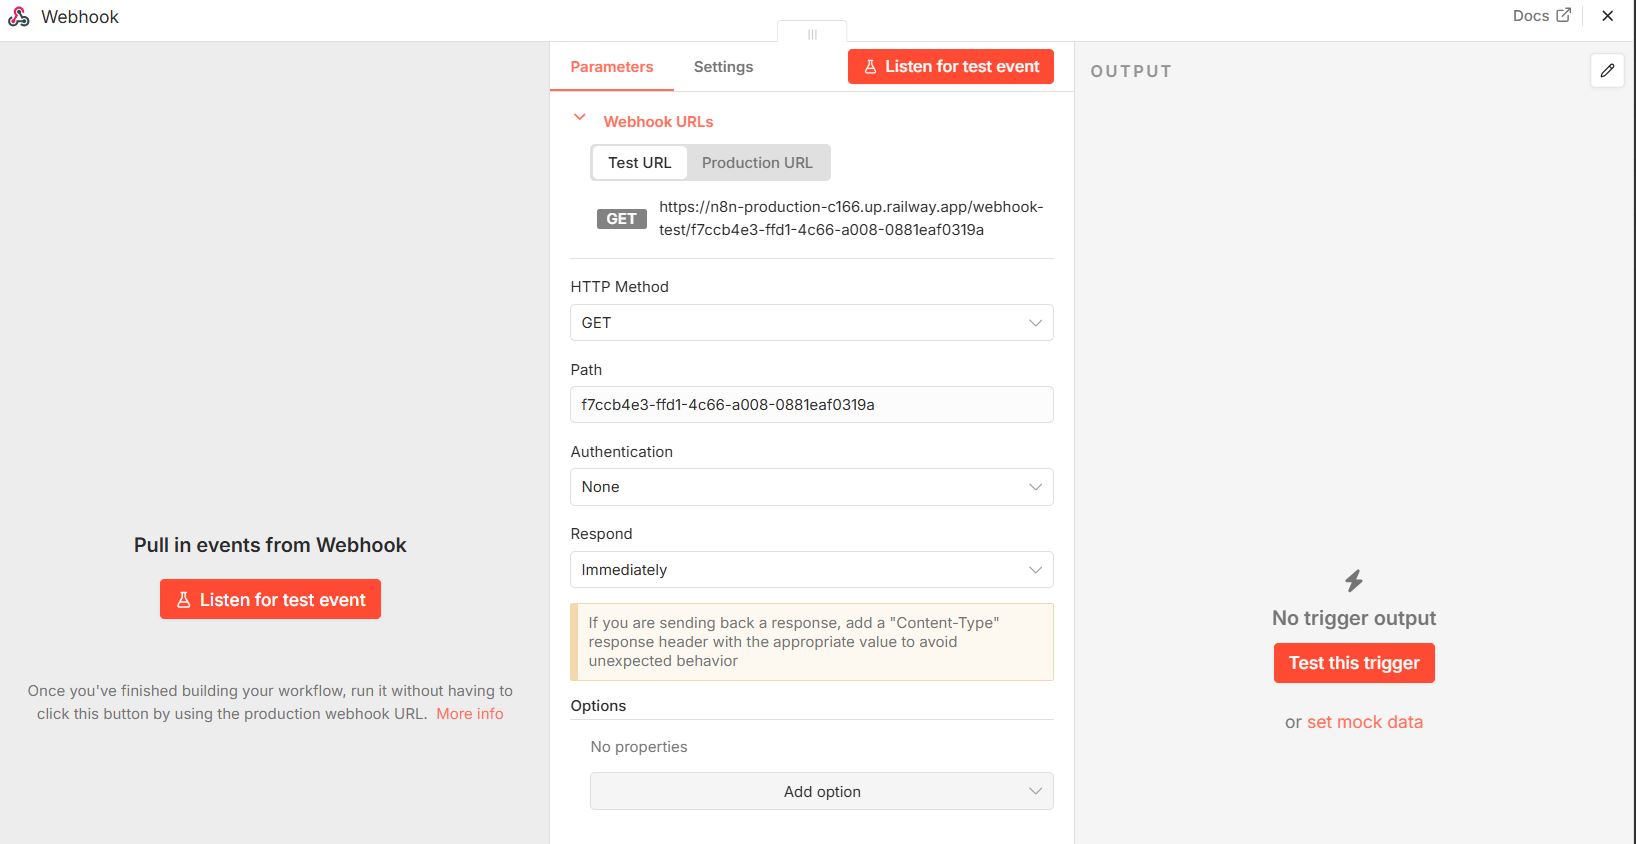Click the More info link
The image size is (1636, 844).
click(x=469, y=714)
